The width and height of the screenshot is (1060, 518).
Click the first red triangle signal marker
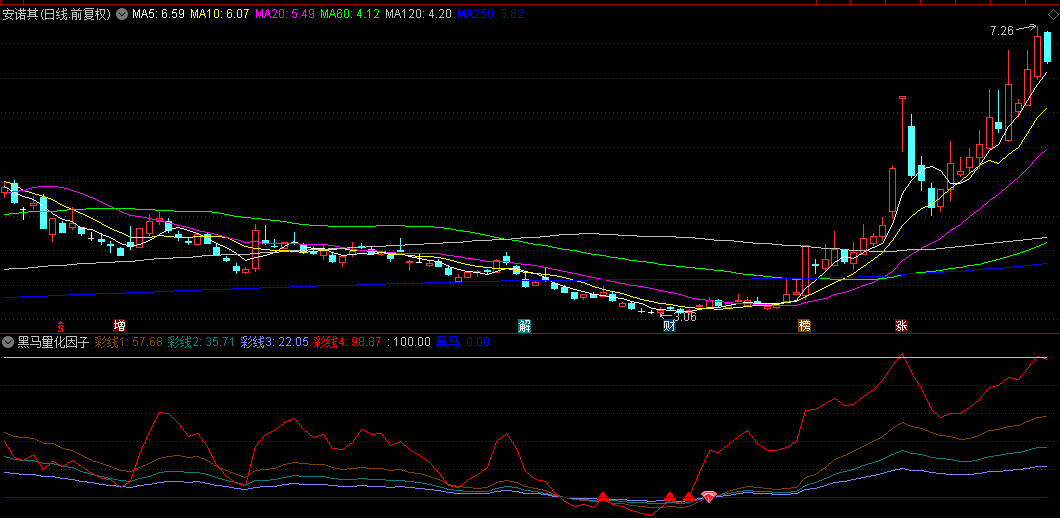pyautogui.click(x=603, y=496)
